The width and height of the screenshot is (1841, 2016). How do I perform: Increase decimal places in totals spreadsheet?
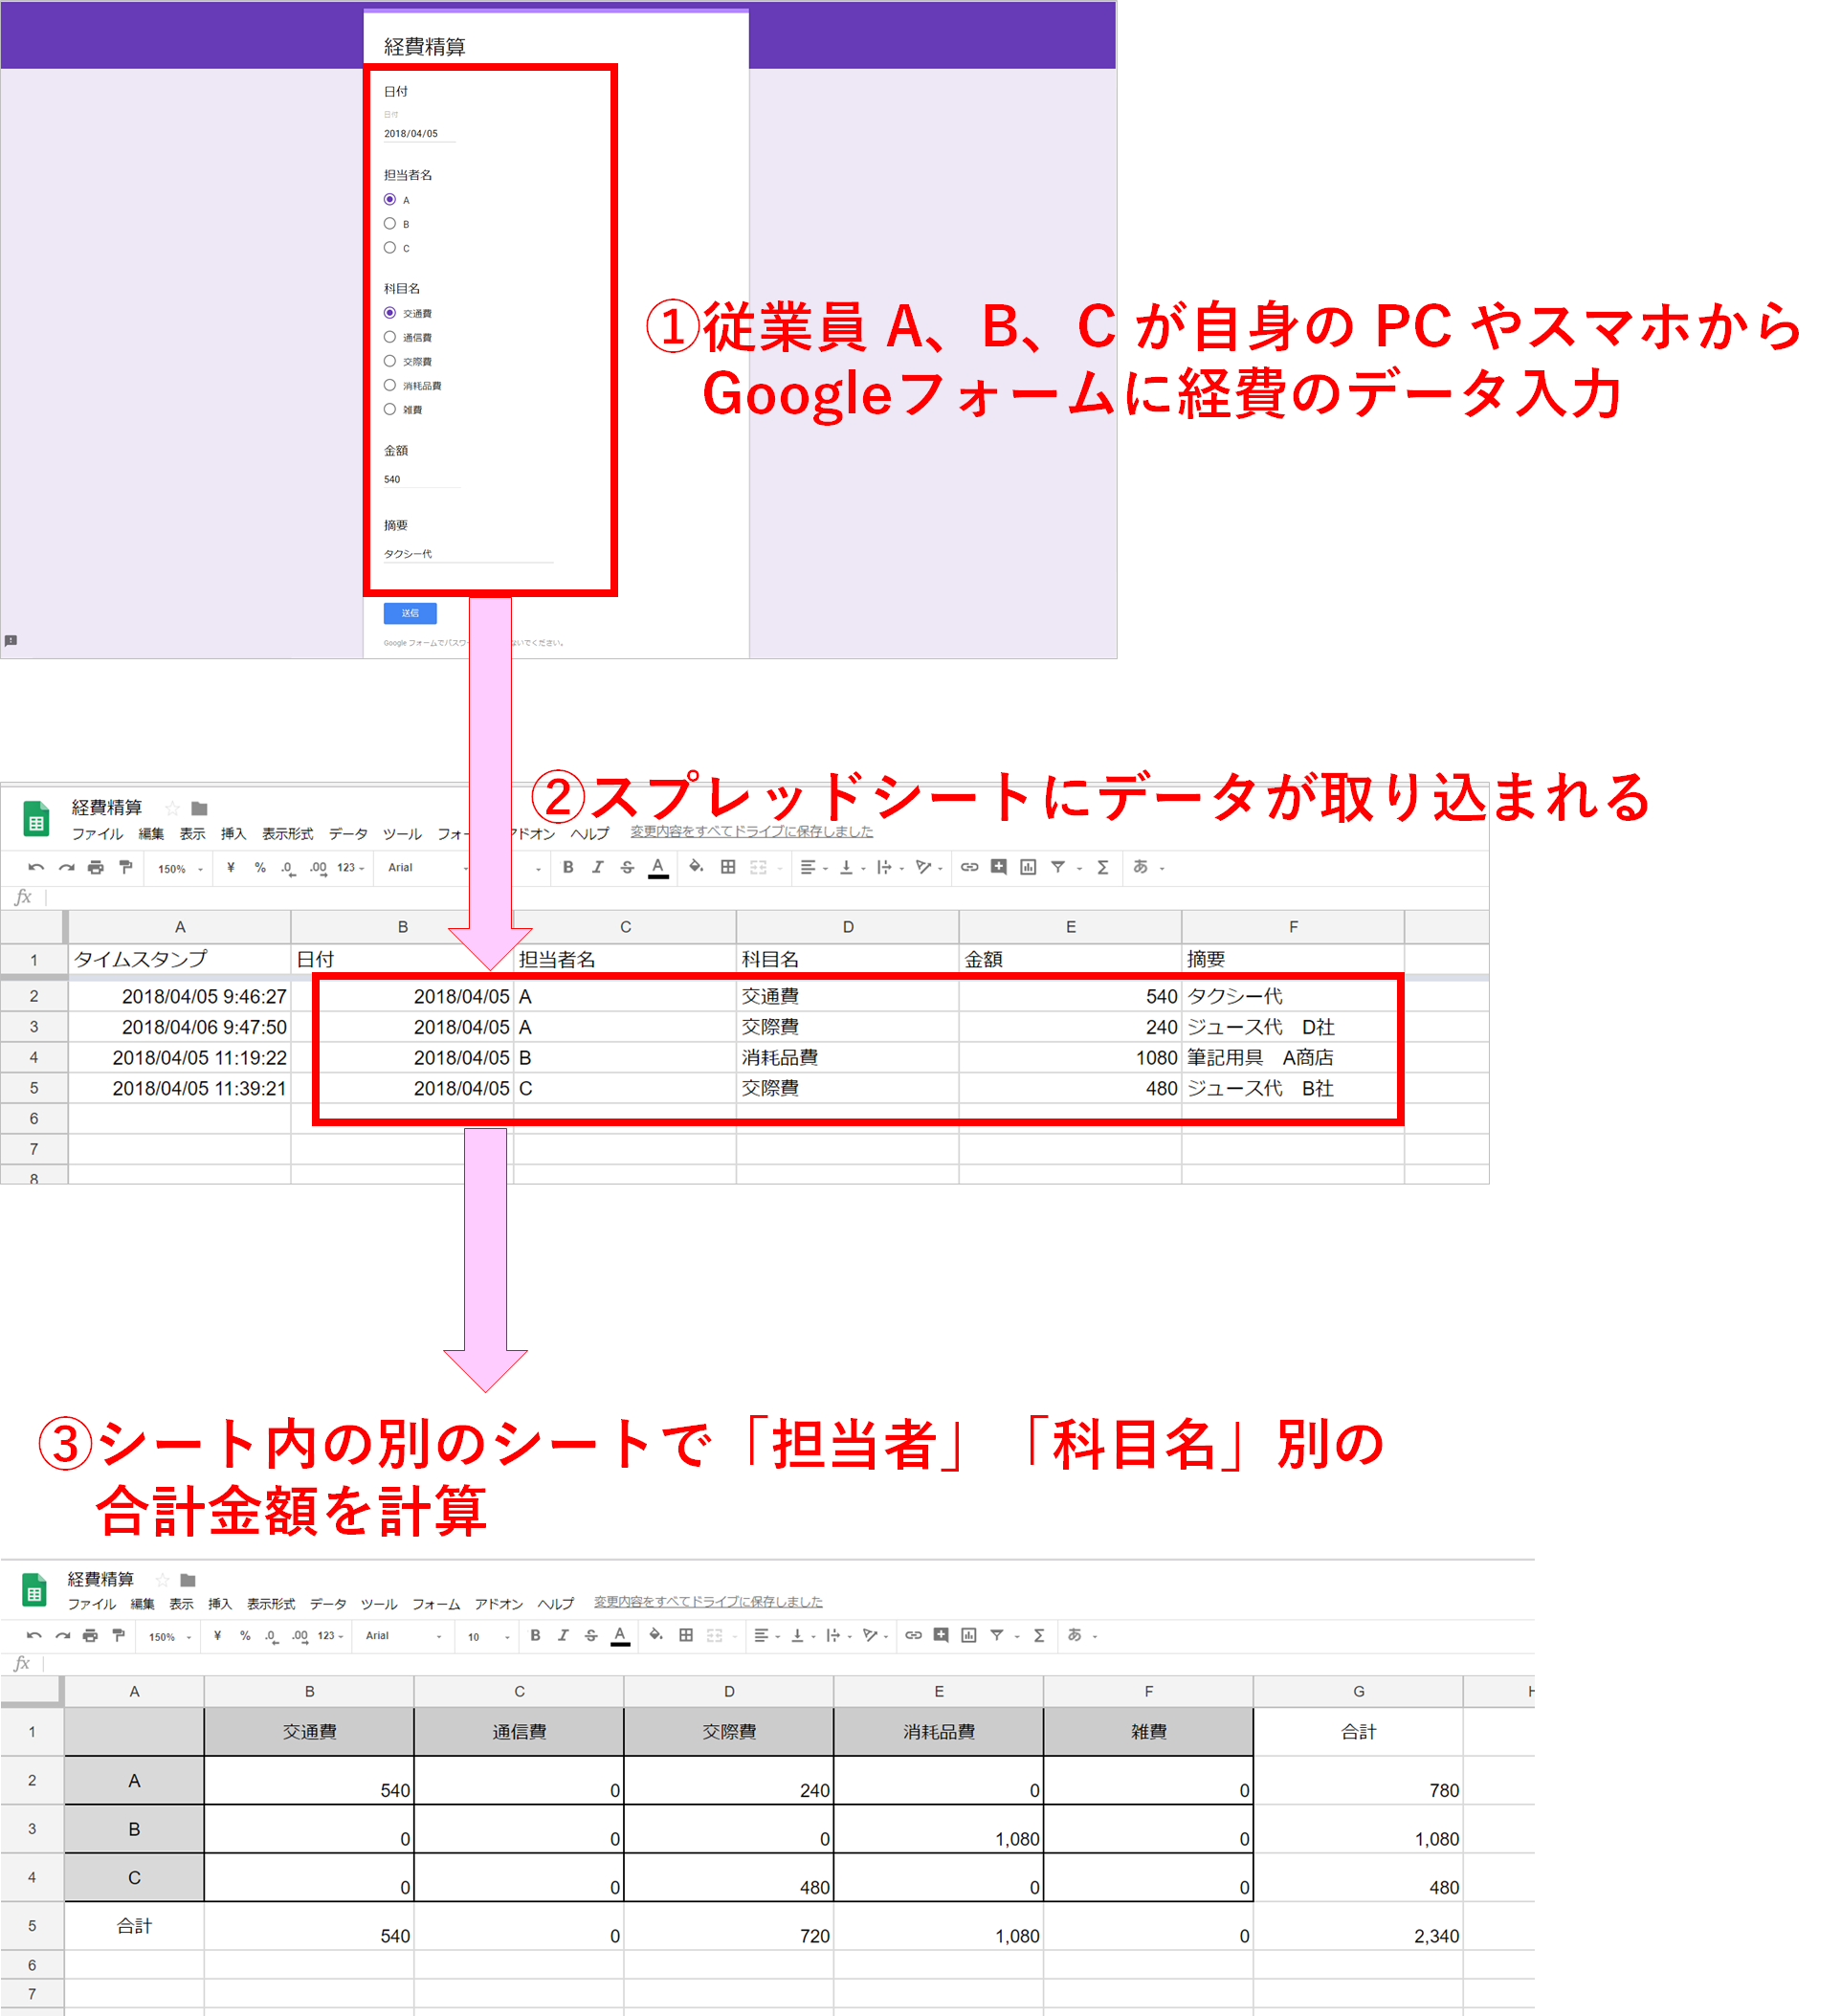pos(299,1637)
